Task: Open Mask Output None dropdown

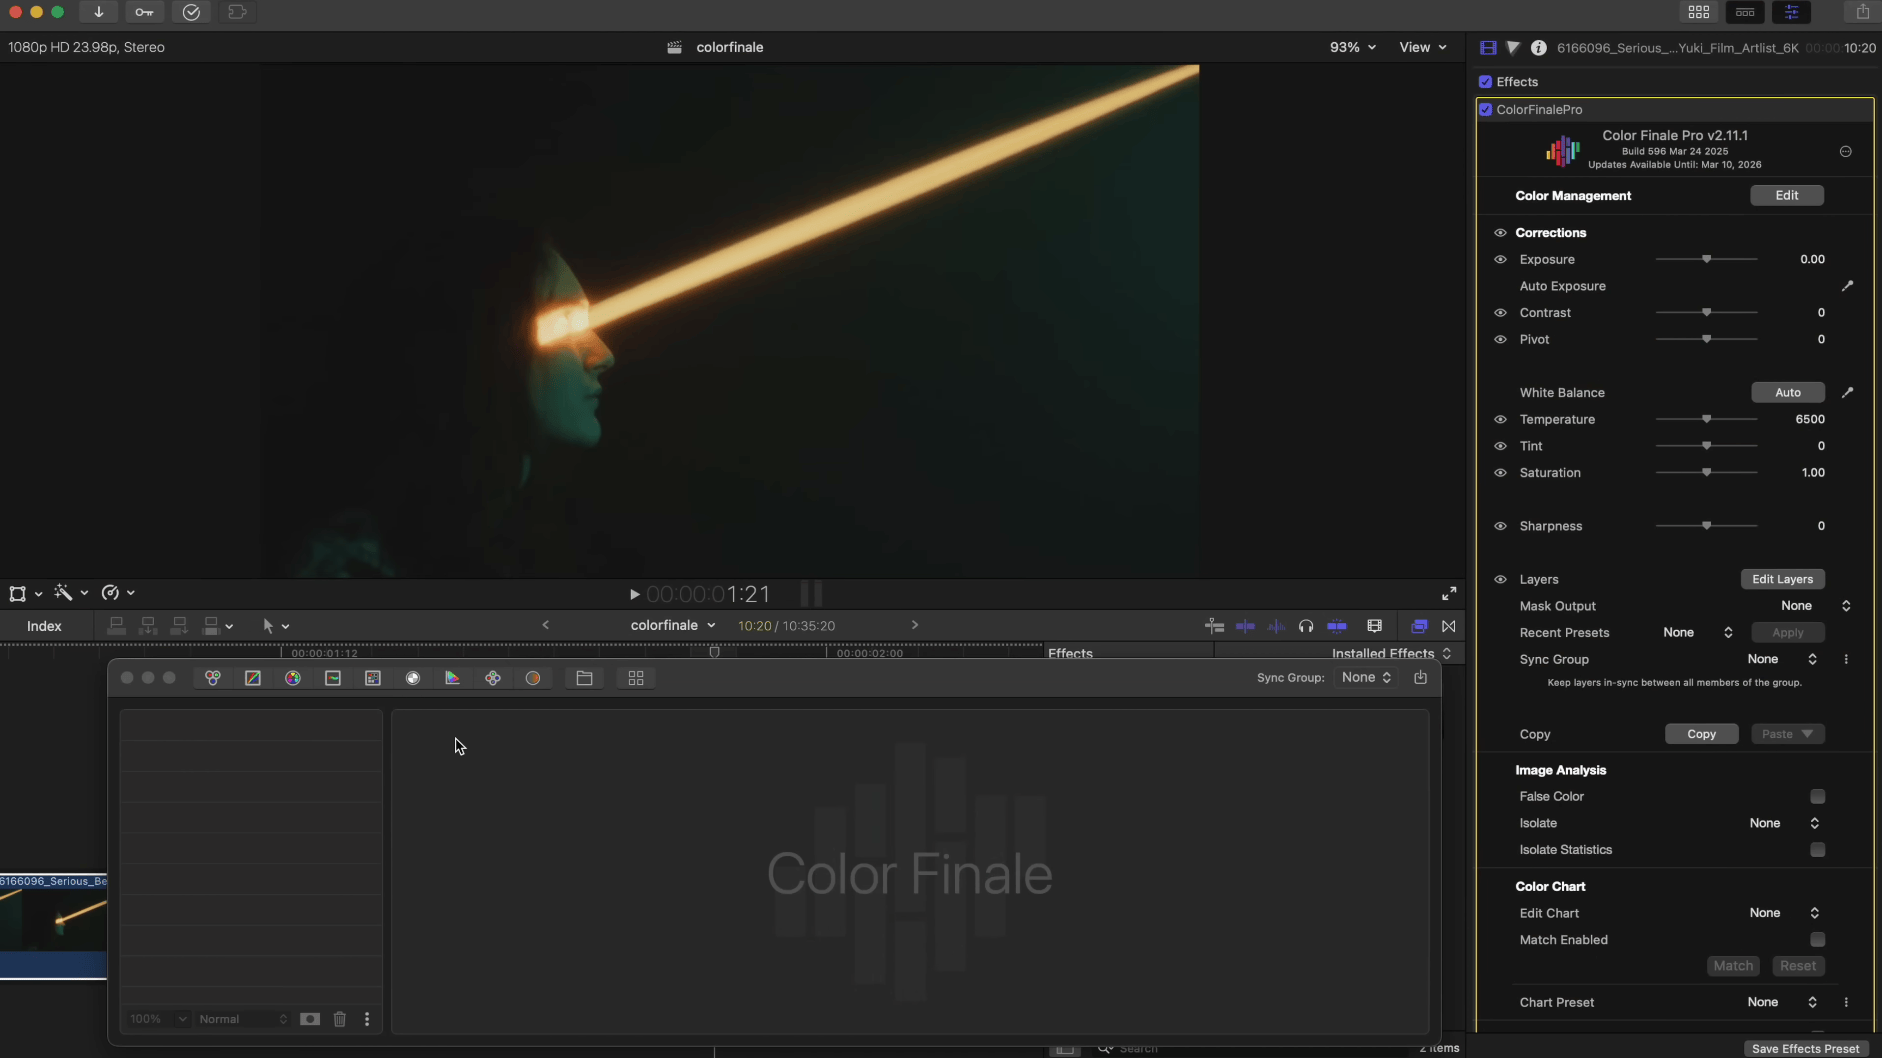Action: click(x=1815, y=606)
